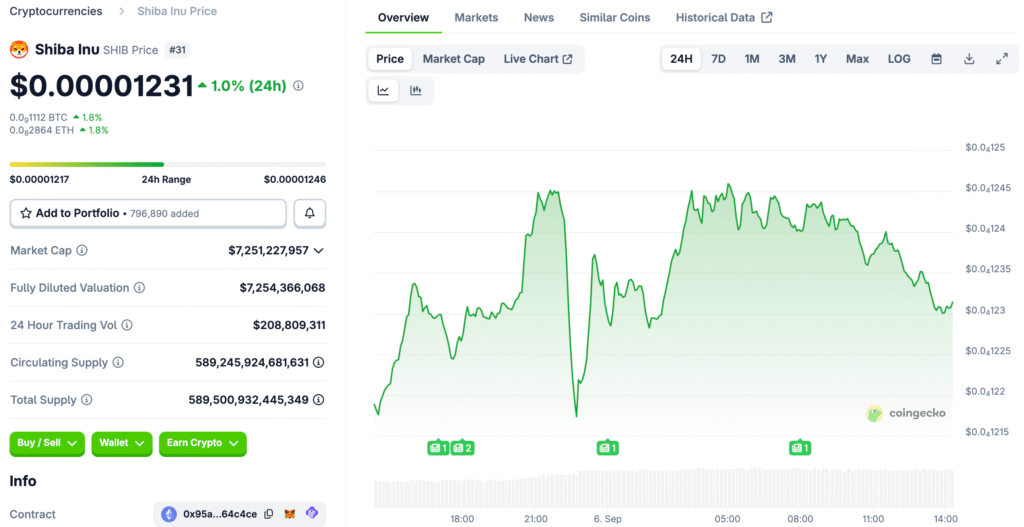Open the Similar Coins tab

point(615,18)
